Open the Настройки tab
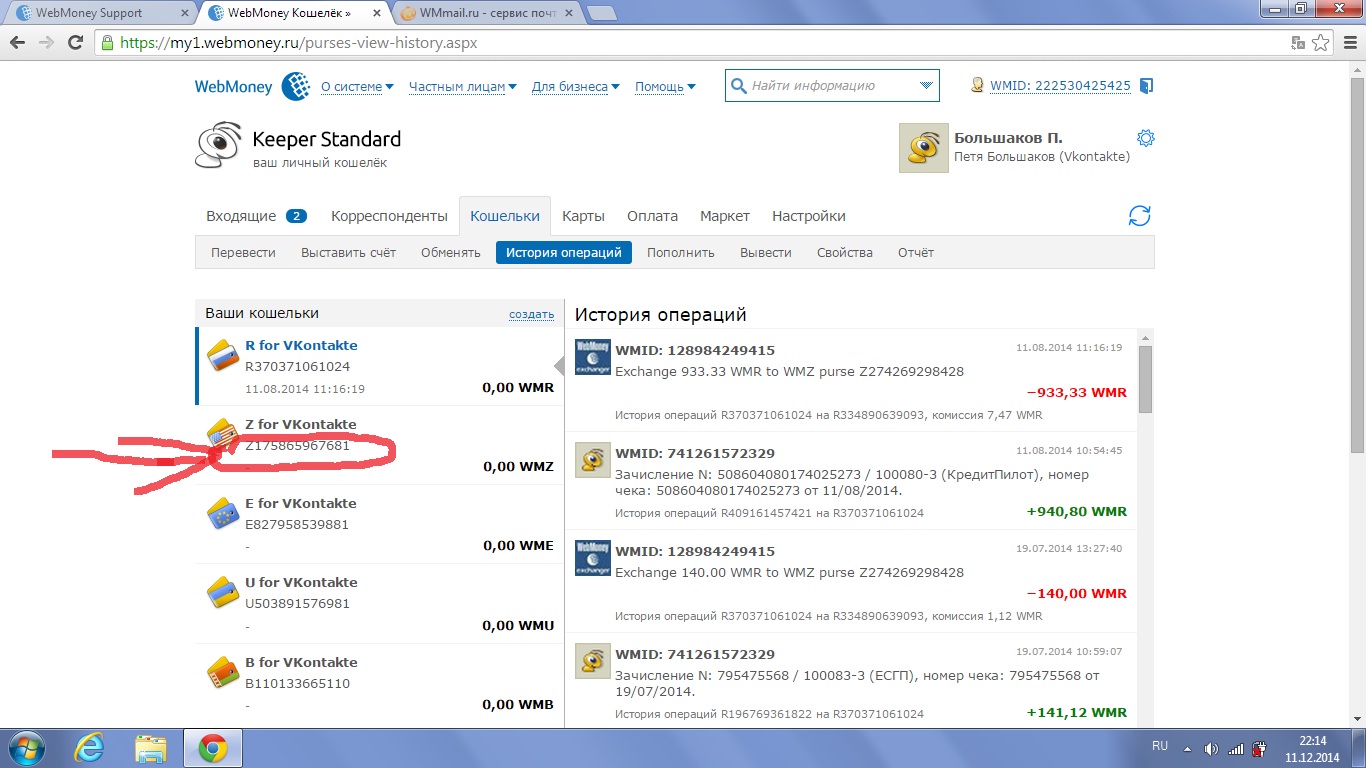 point(809,216)
